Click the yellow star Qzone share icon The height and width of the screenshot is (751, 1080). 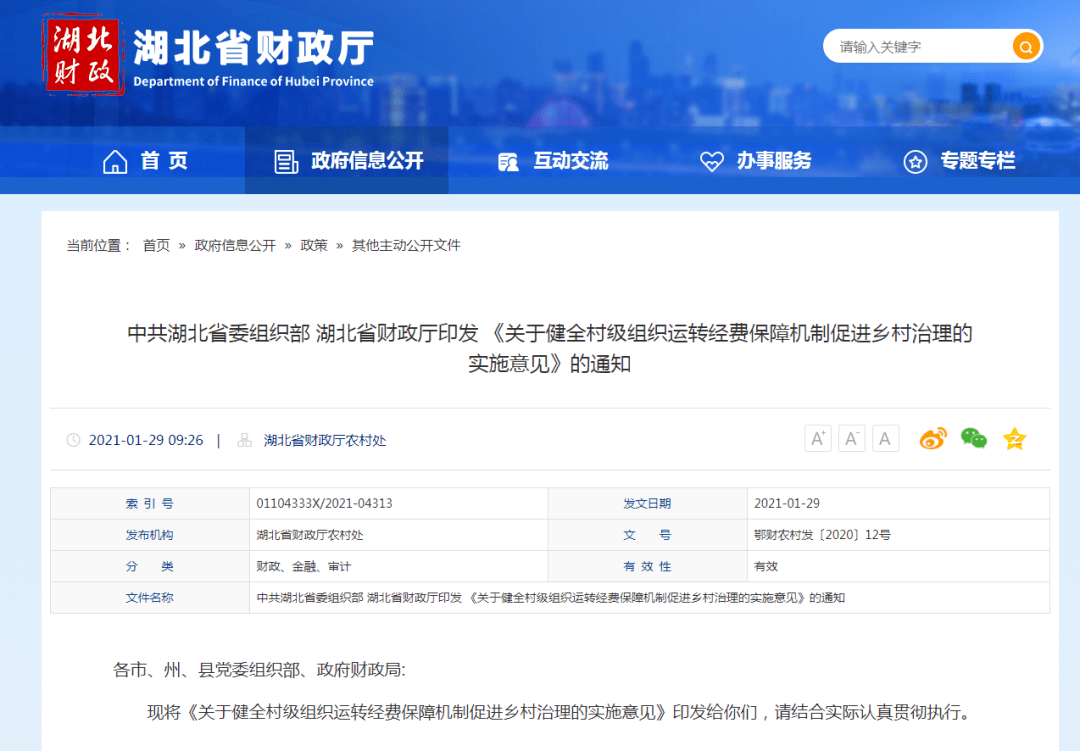tap(1015, 438)
